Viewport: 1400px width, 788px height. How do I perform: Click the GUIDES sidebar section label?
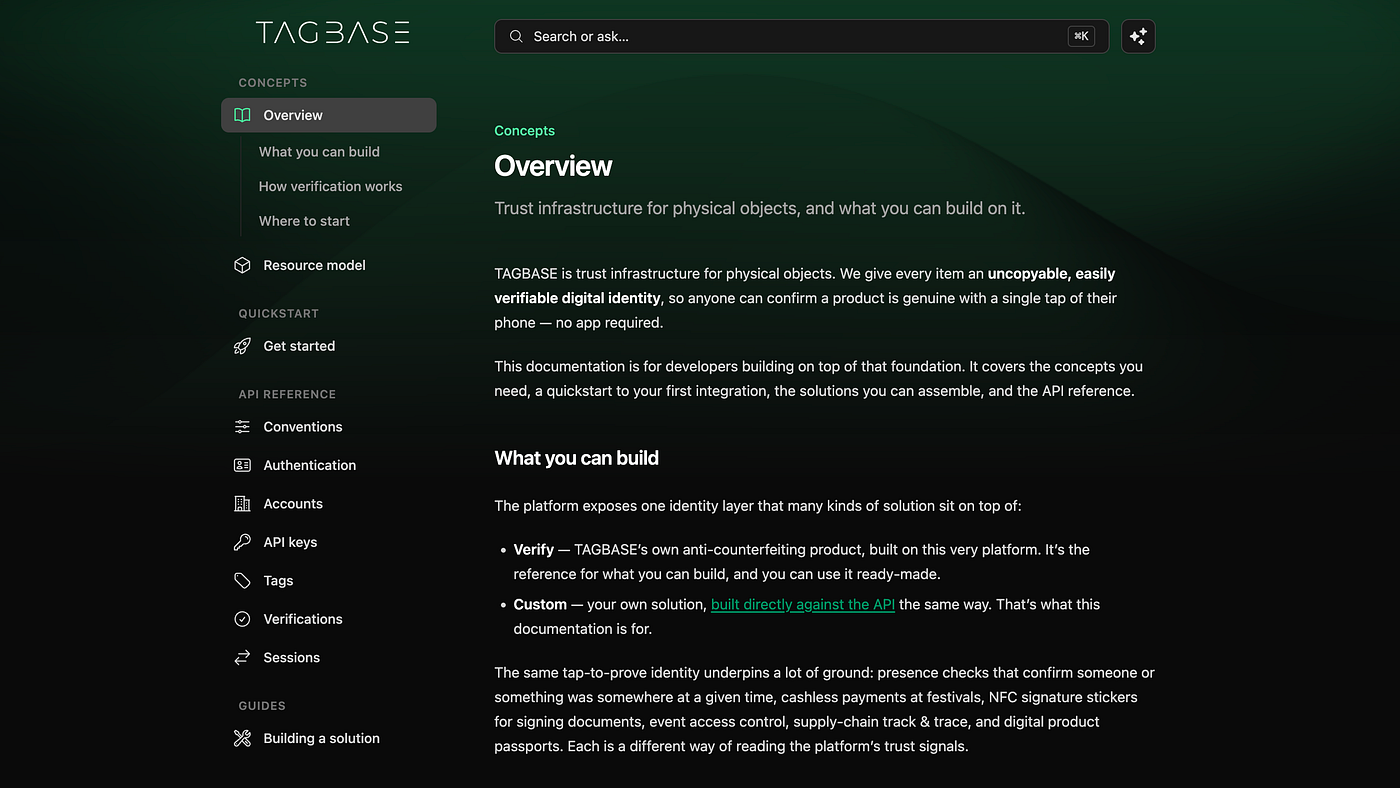[262, 706]
